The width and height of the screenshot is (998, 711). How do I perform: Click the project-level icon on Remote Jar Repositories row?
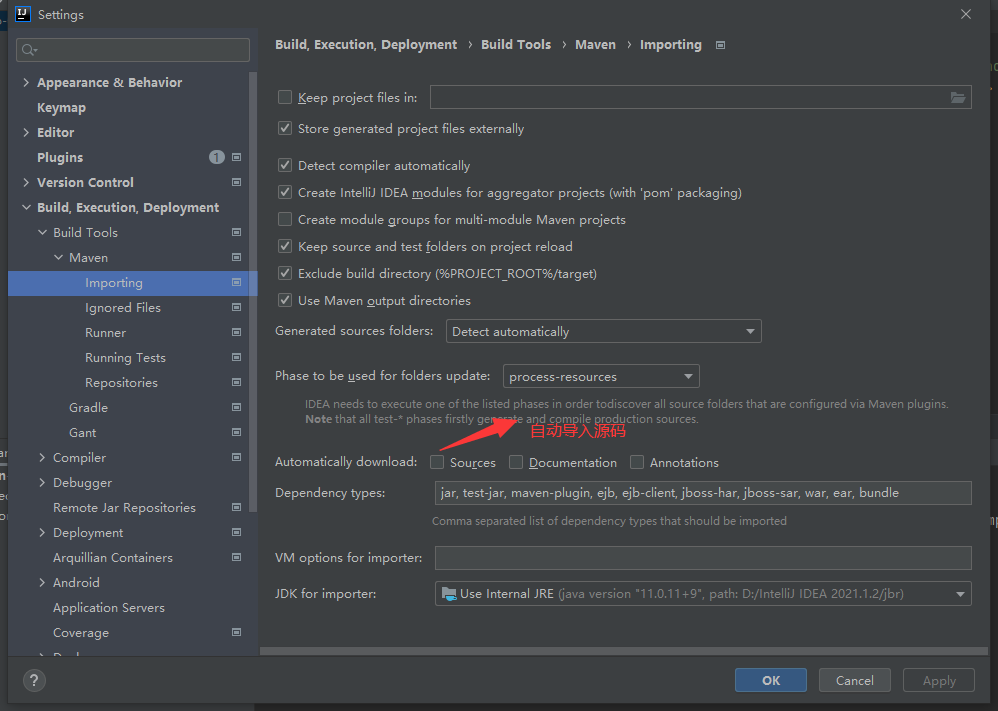(236, 507)
